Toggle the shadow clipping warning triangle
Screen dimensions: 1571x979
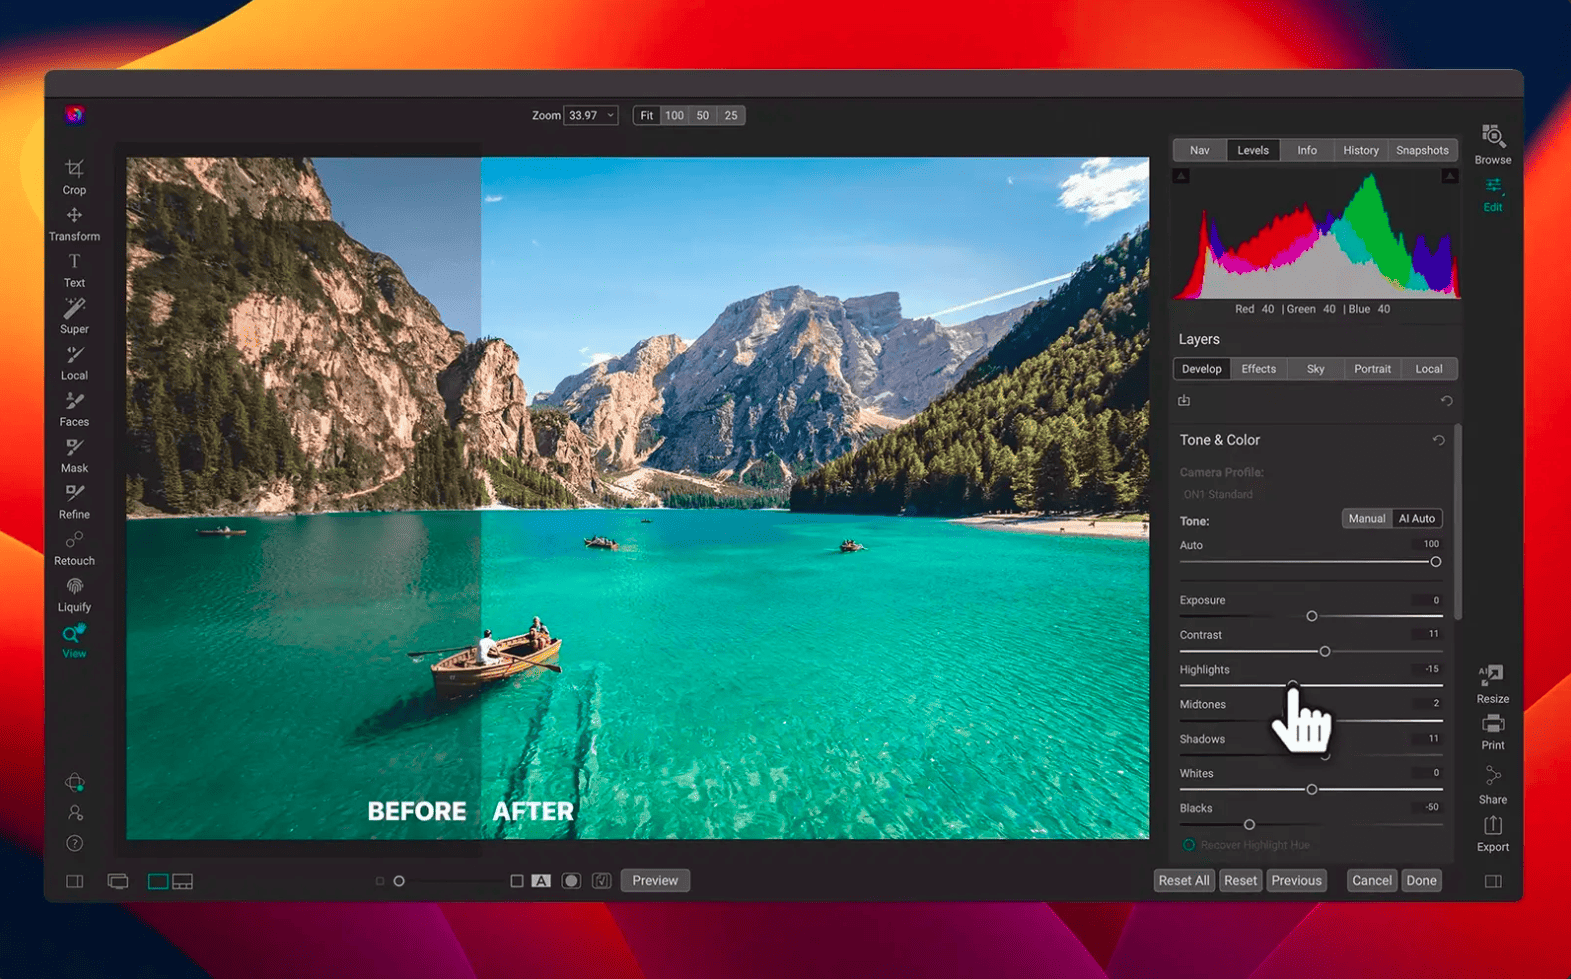[1181, 176]
